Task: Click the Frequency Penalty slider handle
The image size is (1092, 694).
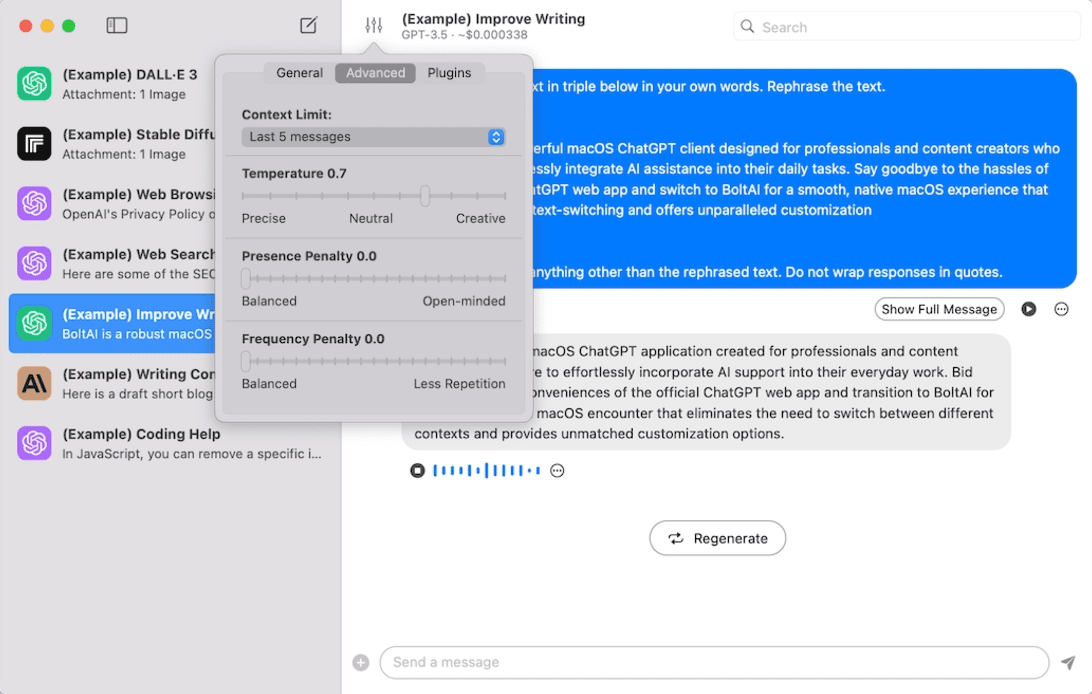Action: (245, 361)
